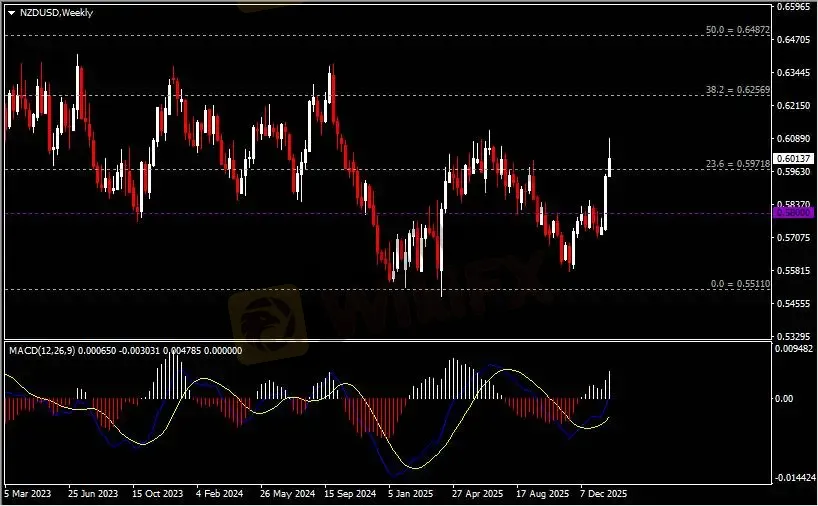Select the 0.0 = 0.55110 Fibonacci label
The width and height of the screenshot is (818, 506).
pyautogui.click(x=739, y=284)
